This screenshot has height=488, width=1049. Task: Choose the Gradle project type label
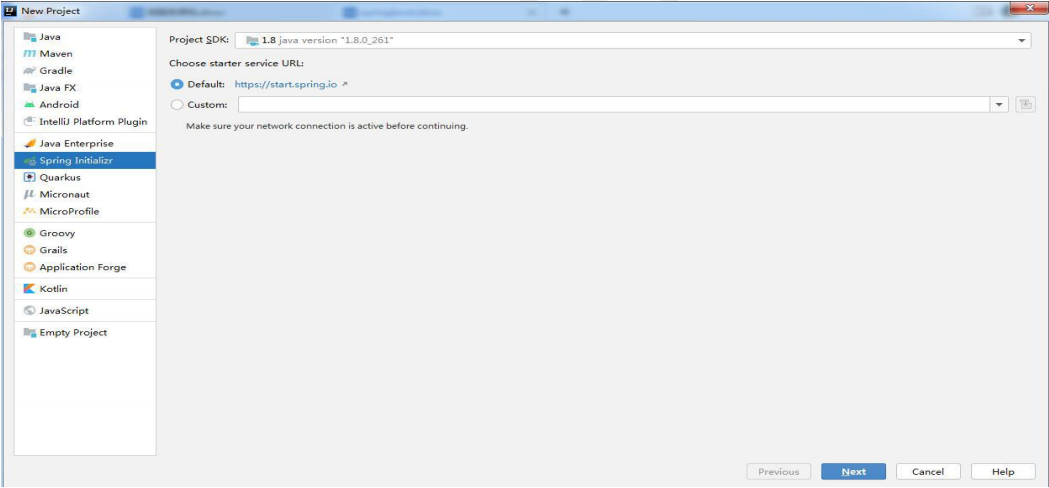pyautogui.click(x=56, y=71)
